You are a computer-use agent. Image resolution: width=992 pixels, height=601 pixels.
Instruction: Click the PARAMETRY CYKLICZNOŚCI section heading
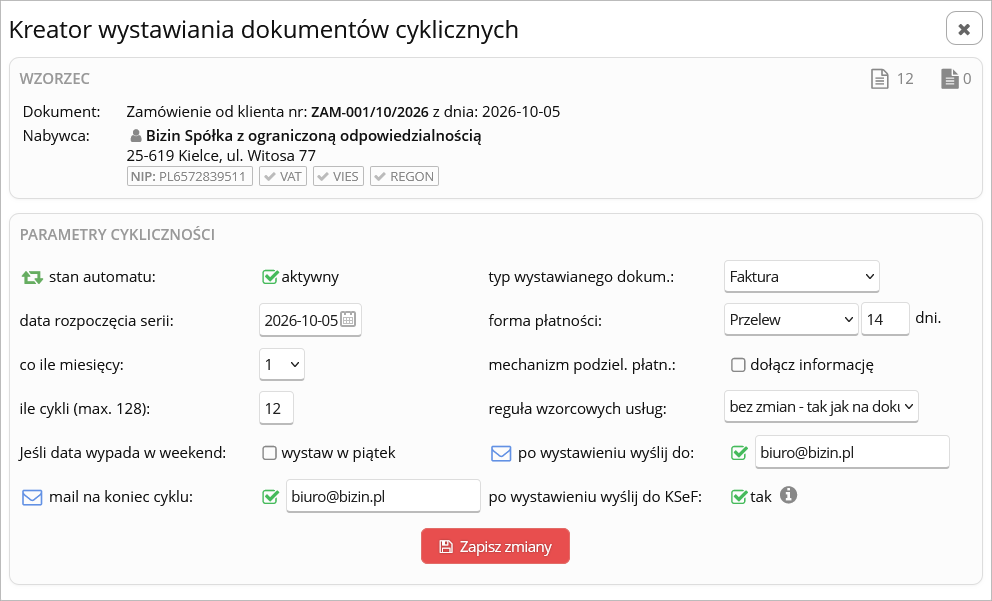117,235
